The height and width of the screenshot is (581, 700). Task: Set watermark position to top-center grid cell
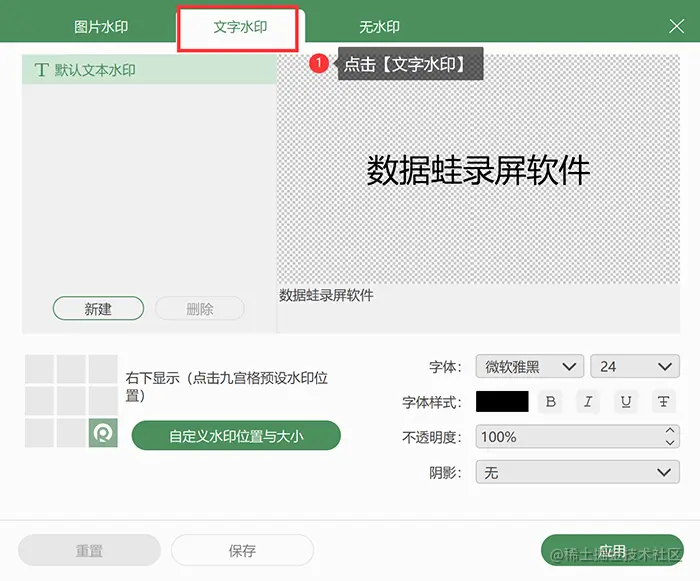coord(71,369)
